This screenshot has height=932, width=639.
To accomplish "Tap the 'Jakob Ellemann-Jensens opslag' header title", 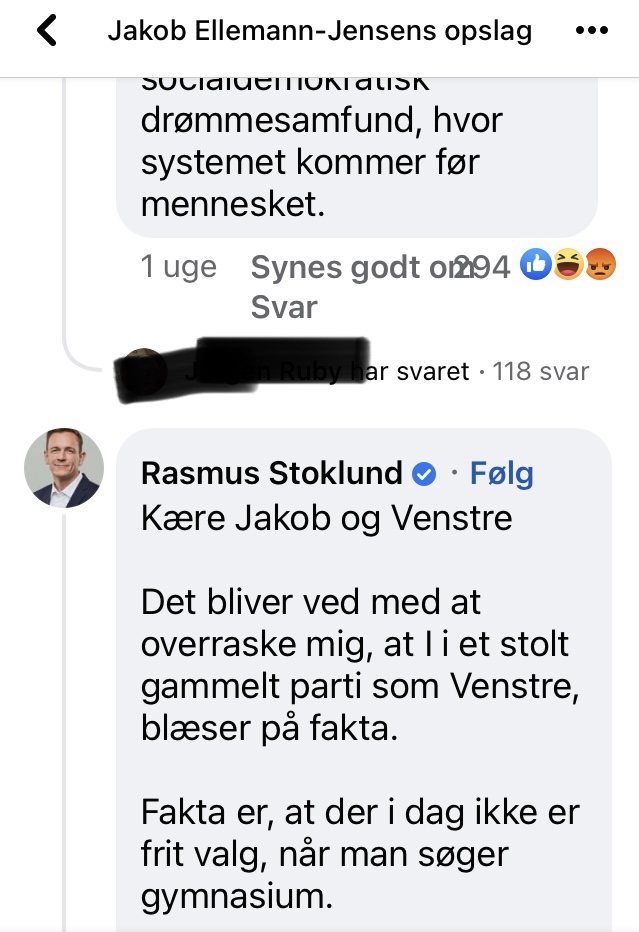I will pyautogui.click(x=320, y=31).
